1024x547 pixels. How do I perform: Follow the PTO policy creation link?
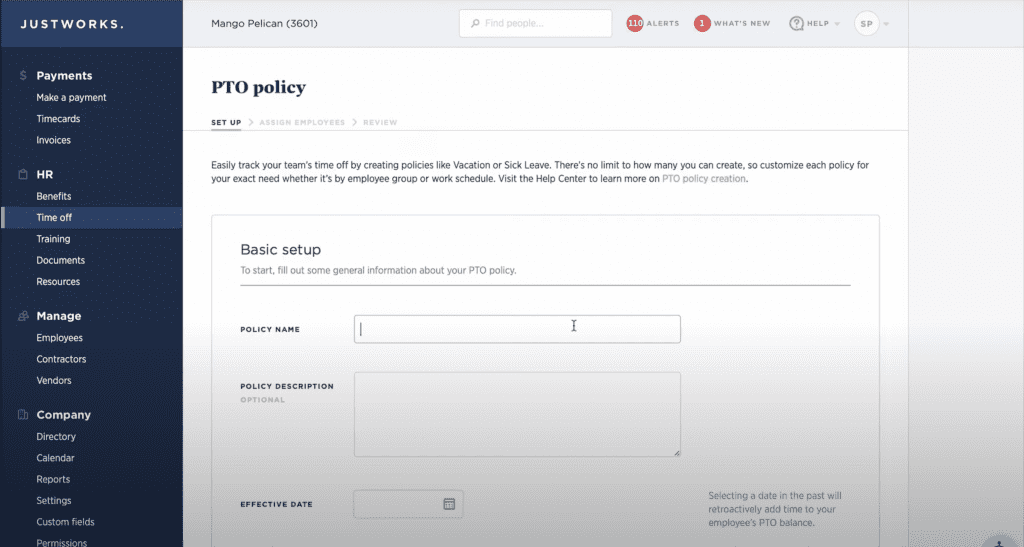coord(703,179)
